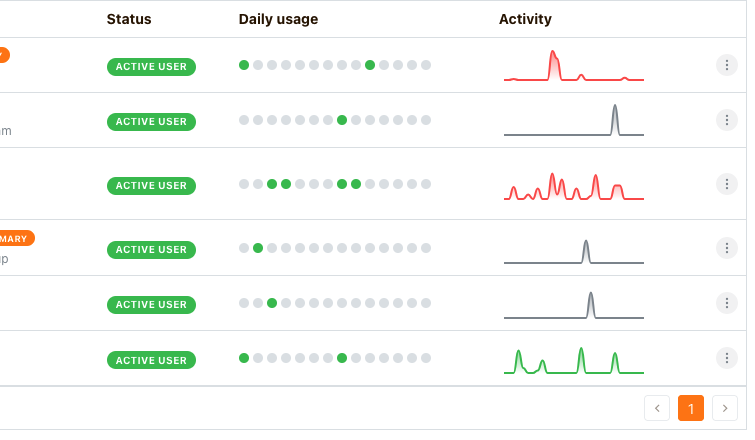Open three-dot menu for third user row
This screenshot has height=440, width=755.
(727, 185)
